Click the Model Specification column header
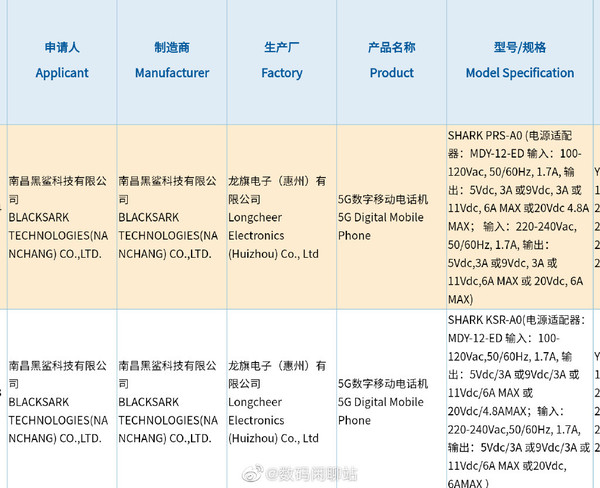 pyautogui.click(x=520, y=62)
